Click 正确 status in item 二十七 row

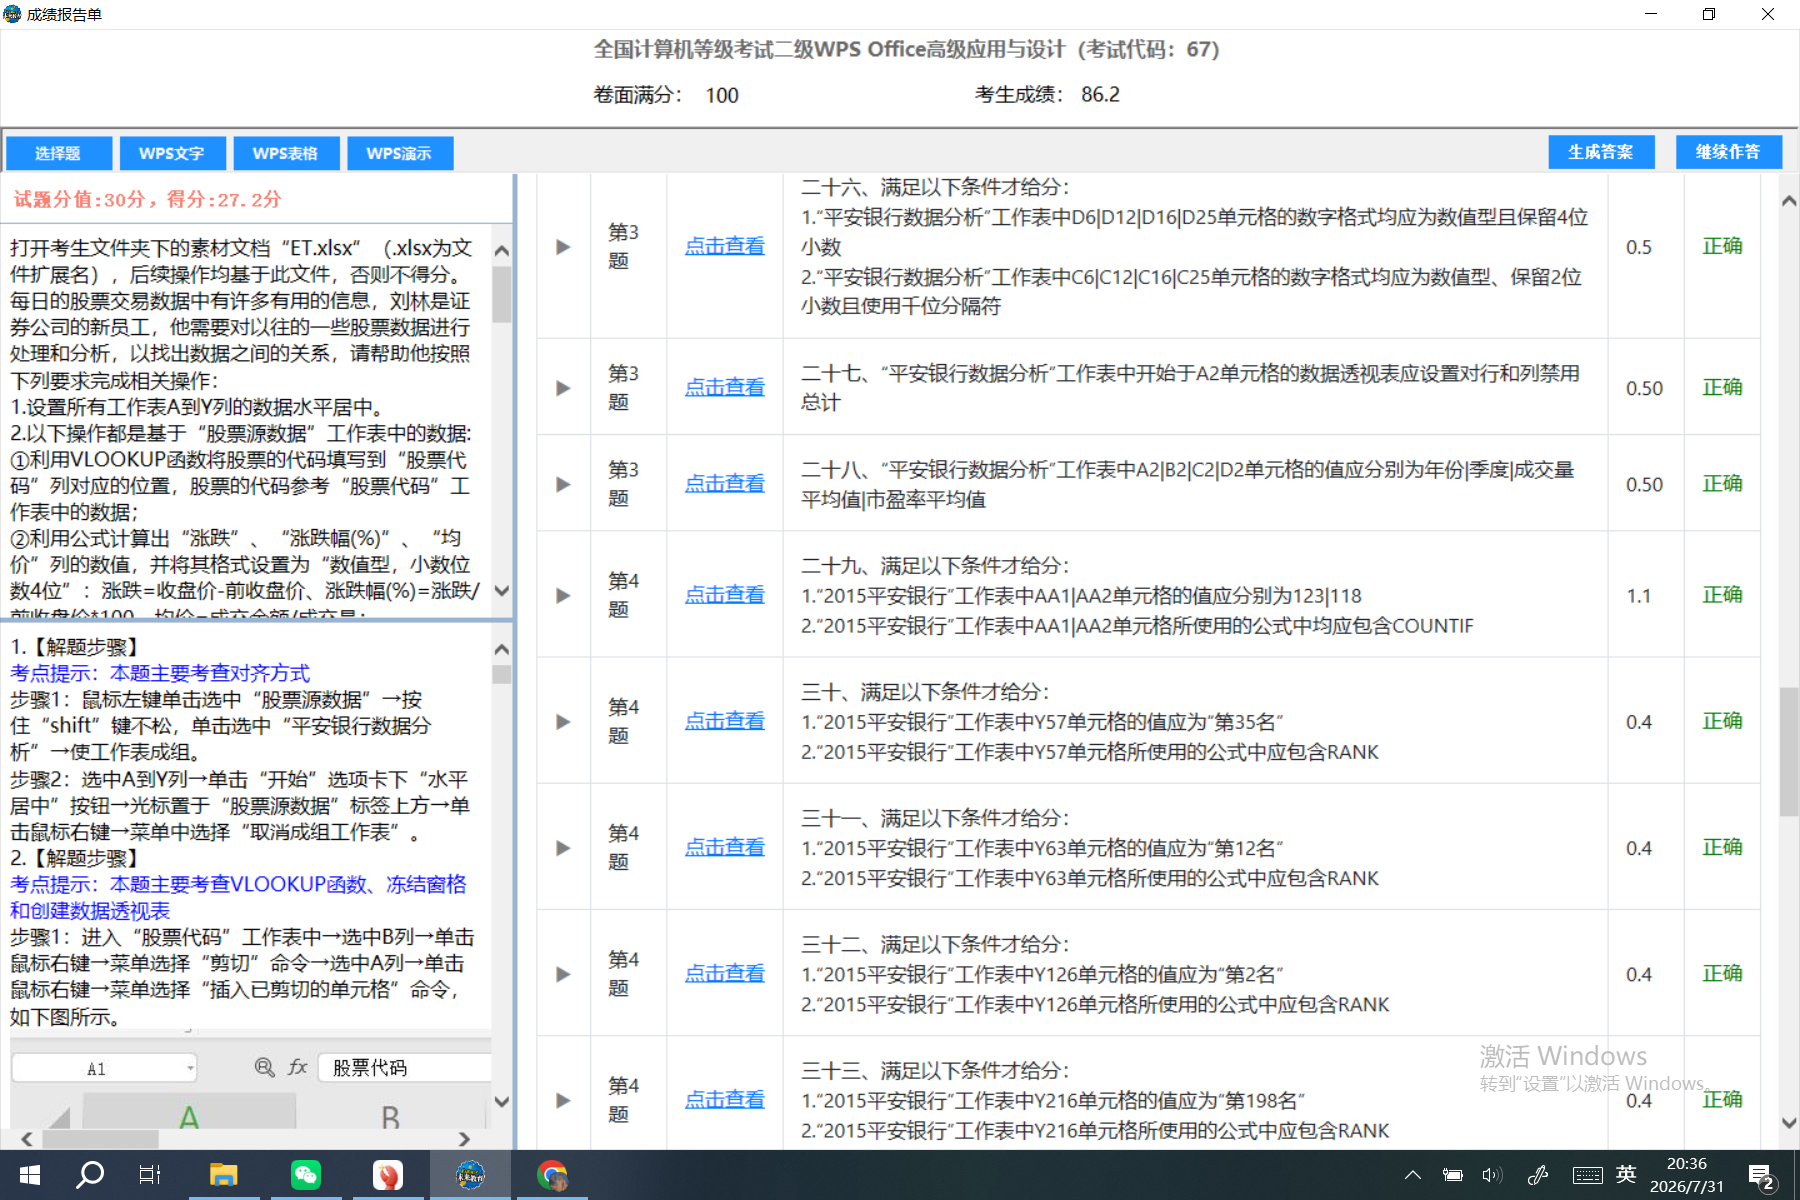1723,387
